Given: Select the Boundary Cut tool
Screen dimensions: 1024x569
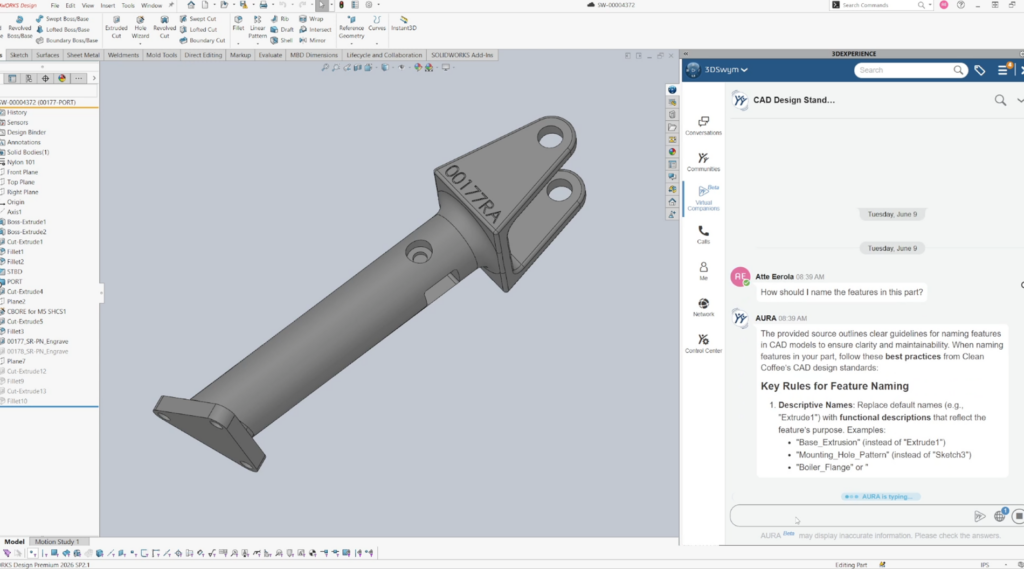Looking at the screenshot, I should (x=202, y=40).
